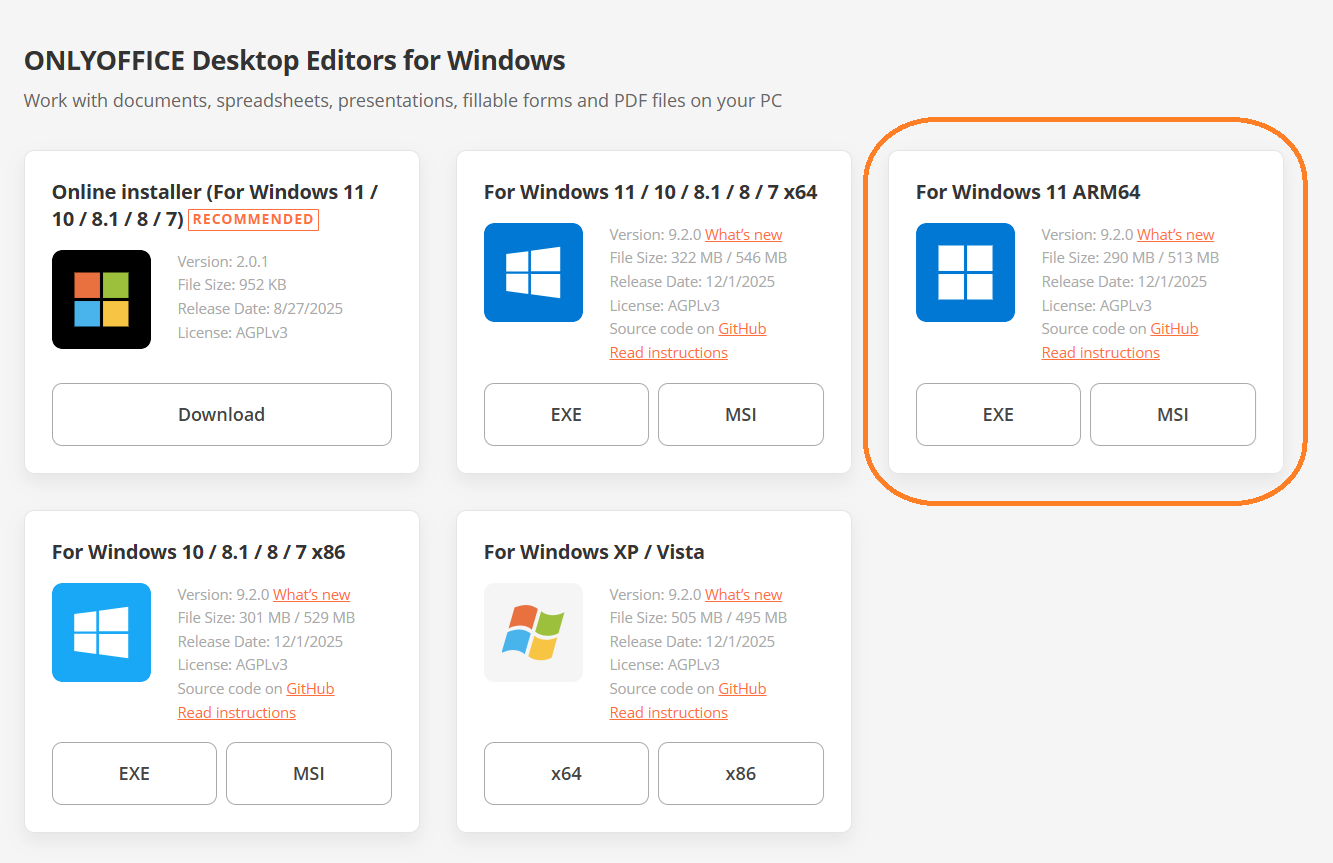Click the blue Windows icon for x86 version
1333x863 pixels.
101,632
